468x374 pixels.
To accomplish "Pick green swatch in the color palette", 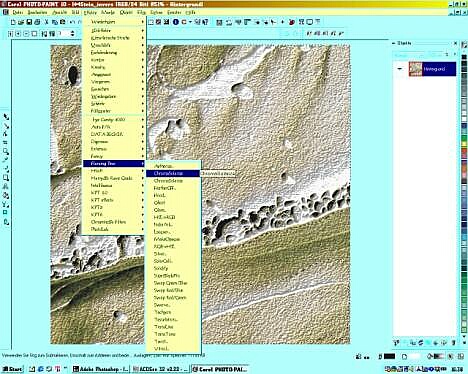I will [x=464, y=137].
